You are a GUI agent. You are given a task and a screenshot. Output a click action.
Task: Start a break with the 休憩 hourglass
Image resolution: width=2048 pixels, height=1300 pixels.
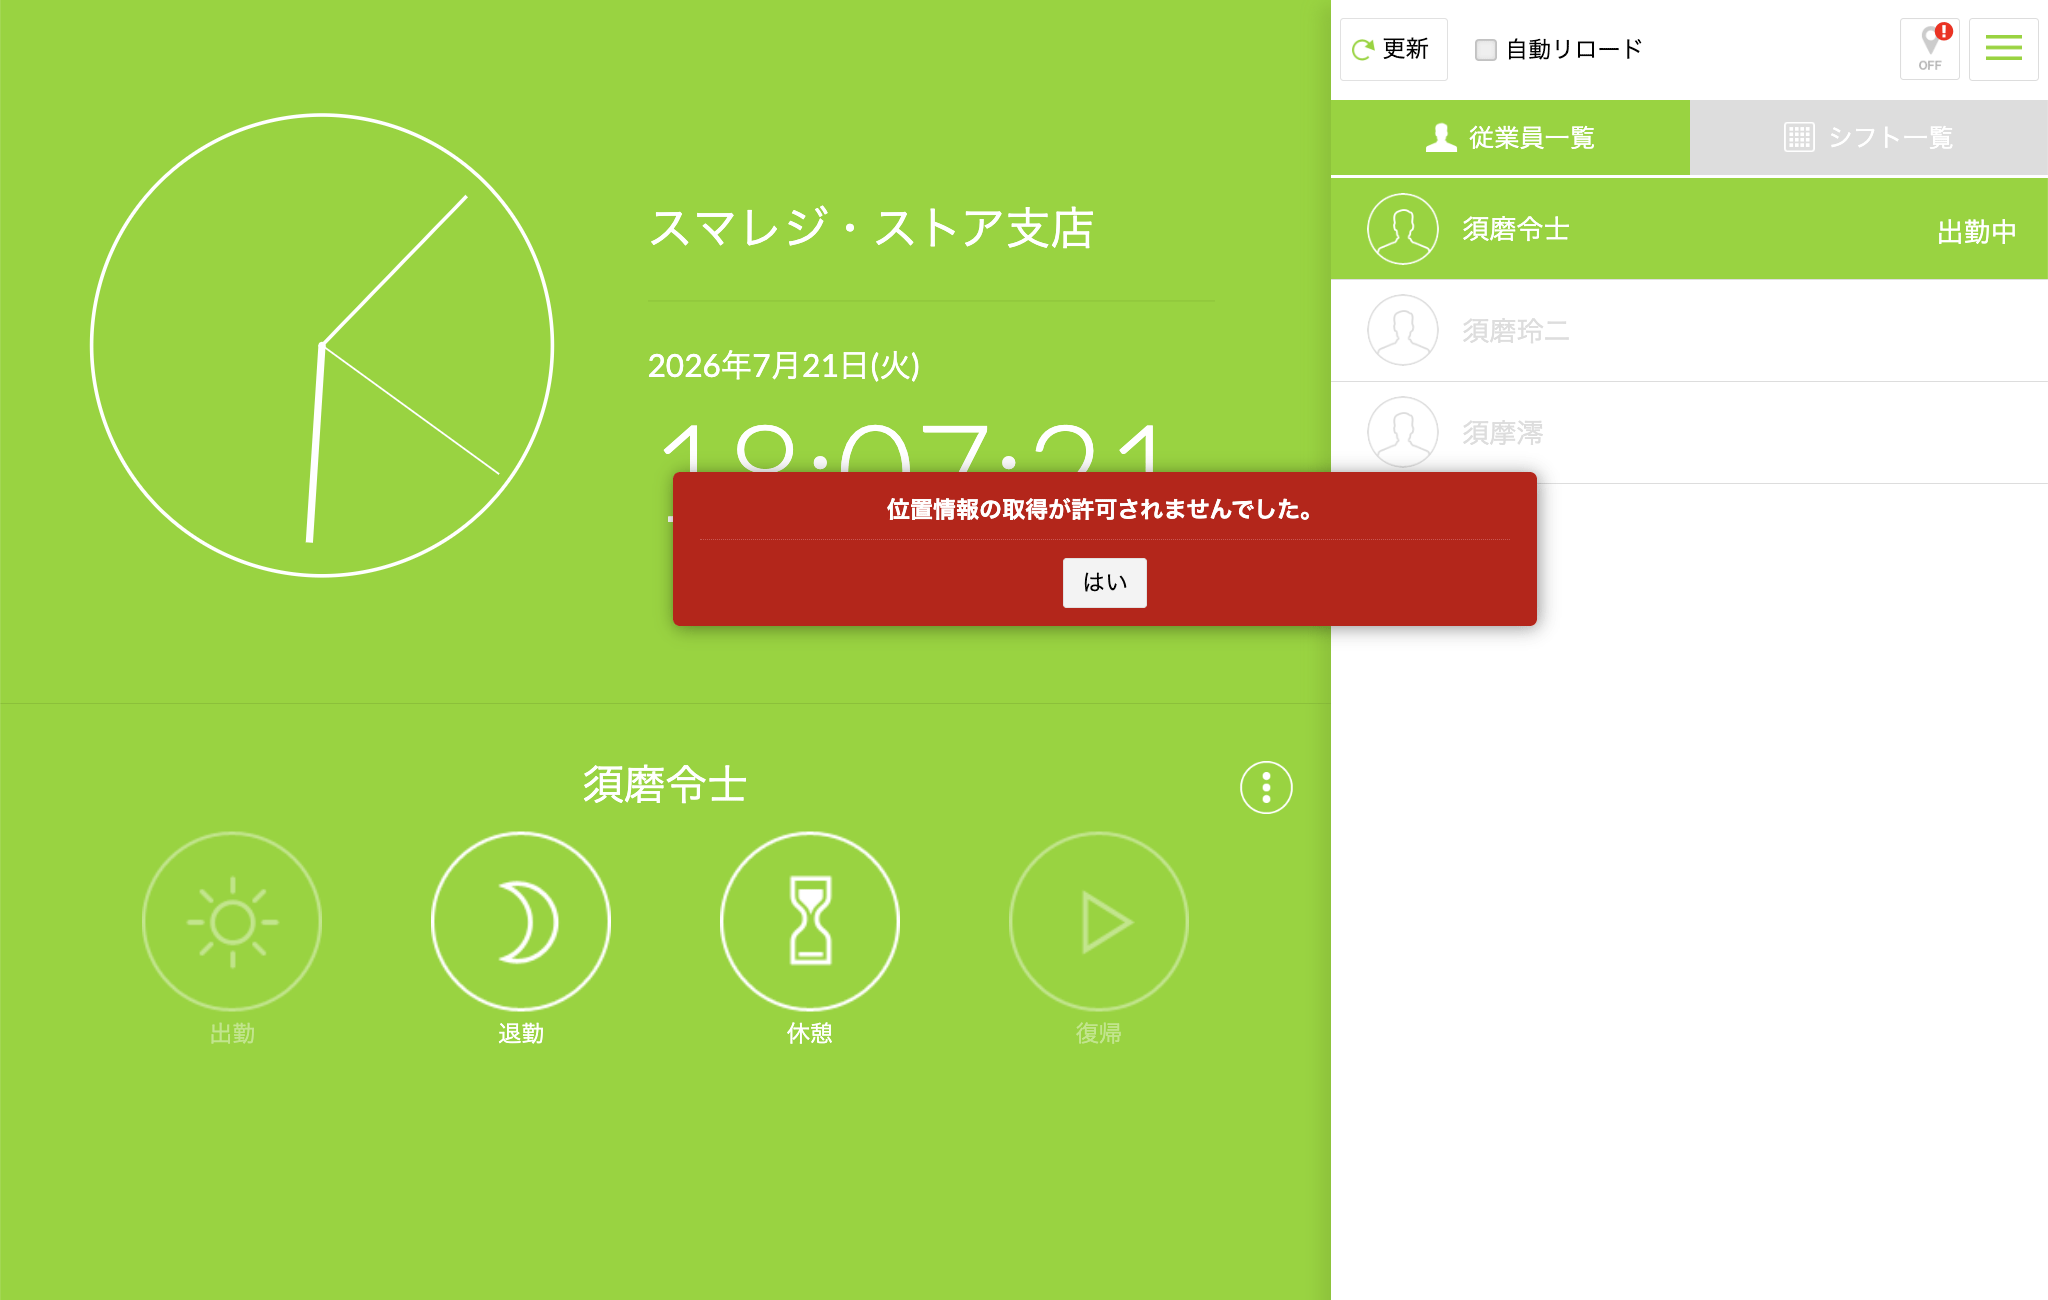(x=810, y=921)
